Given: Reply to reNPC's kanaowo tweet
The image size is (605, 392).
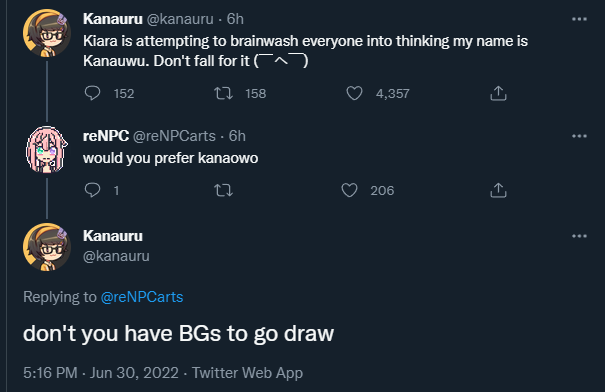Looking at the screenshot, I should [x=93, y=190].
